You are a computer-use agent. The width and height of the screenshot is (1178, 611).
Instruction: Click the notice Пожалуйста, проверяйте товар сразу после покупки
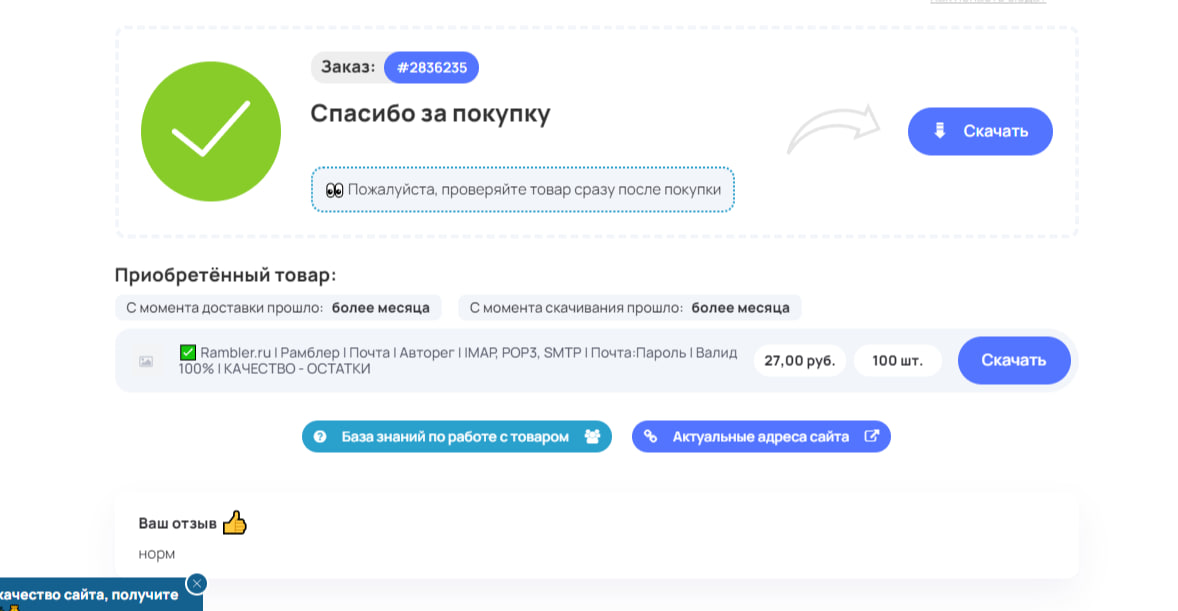point(523,189)
